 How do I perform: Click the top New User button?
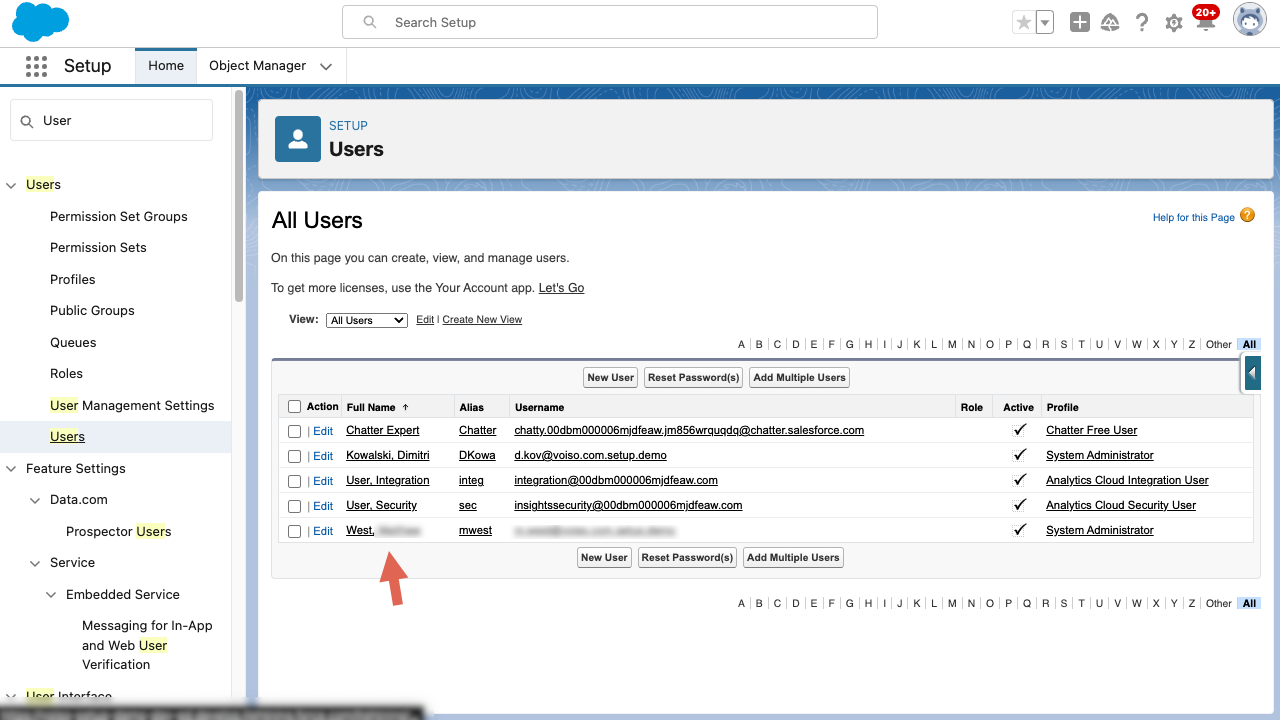611,378
